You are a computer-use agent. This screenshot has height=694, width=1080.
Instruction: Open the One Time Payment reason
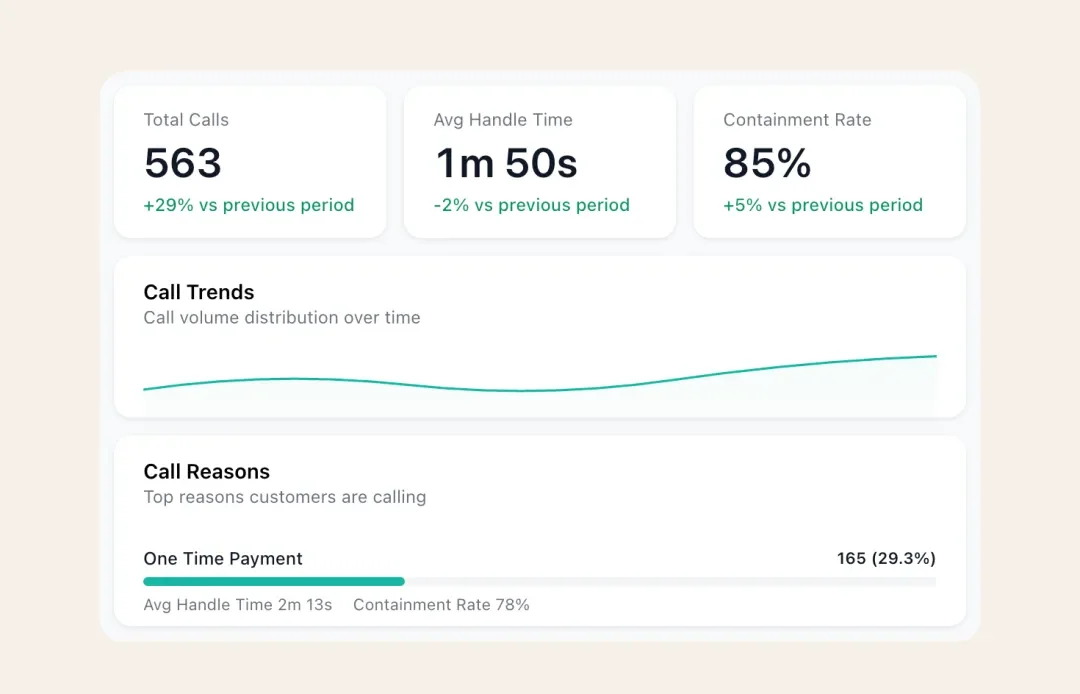click(x=223, y=559)
